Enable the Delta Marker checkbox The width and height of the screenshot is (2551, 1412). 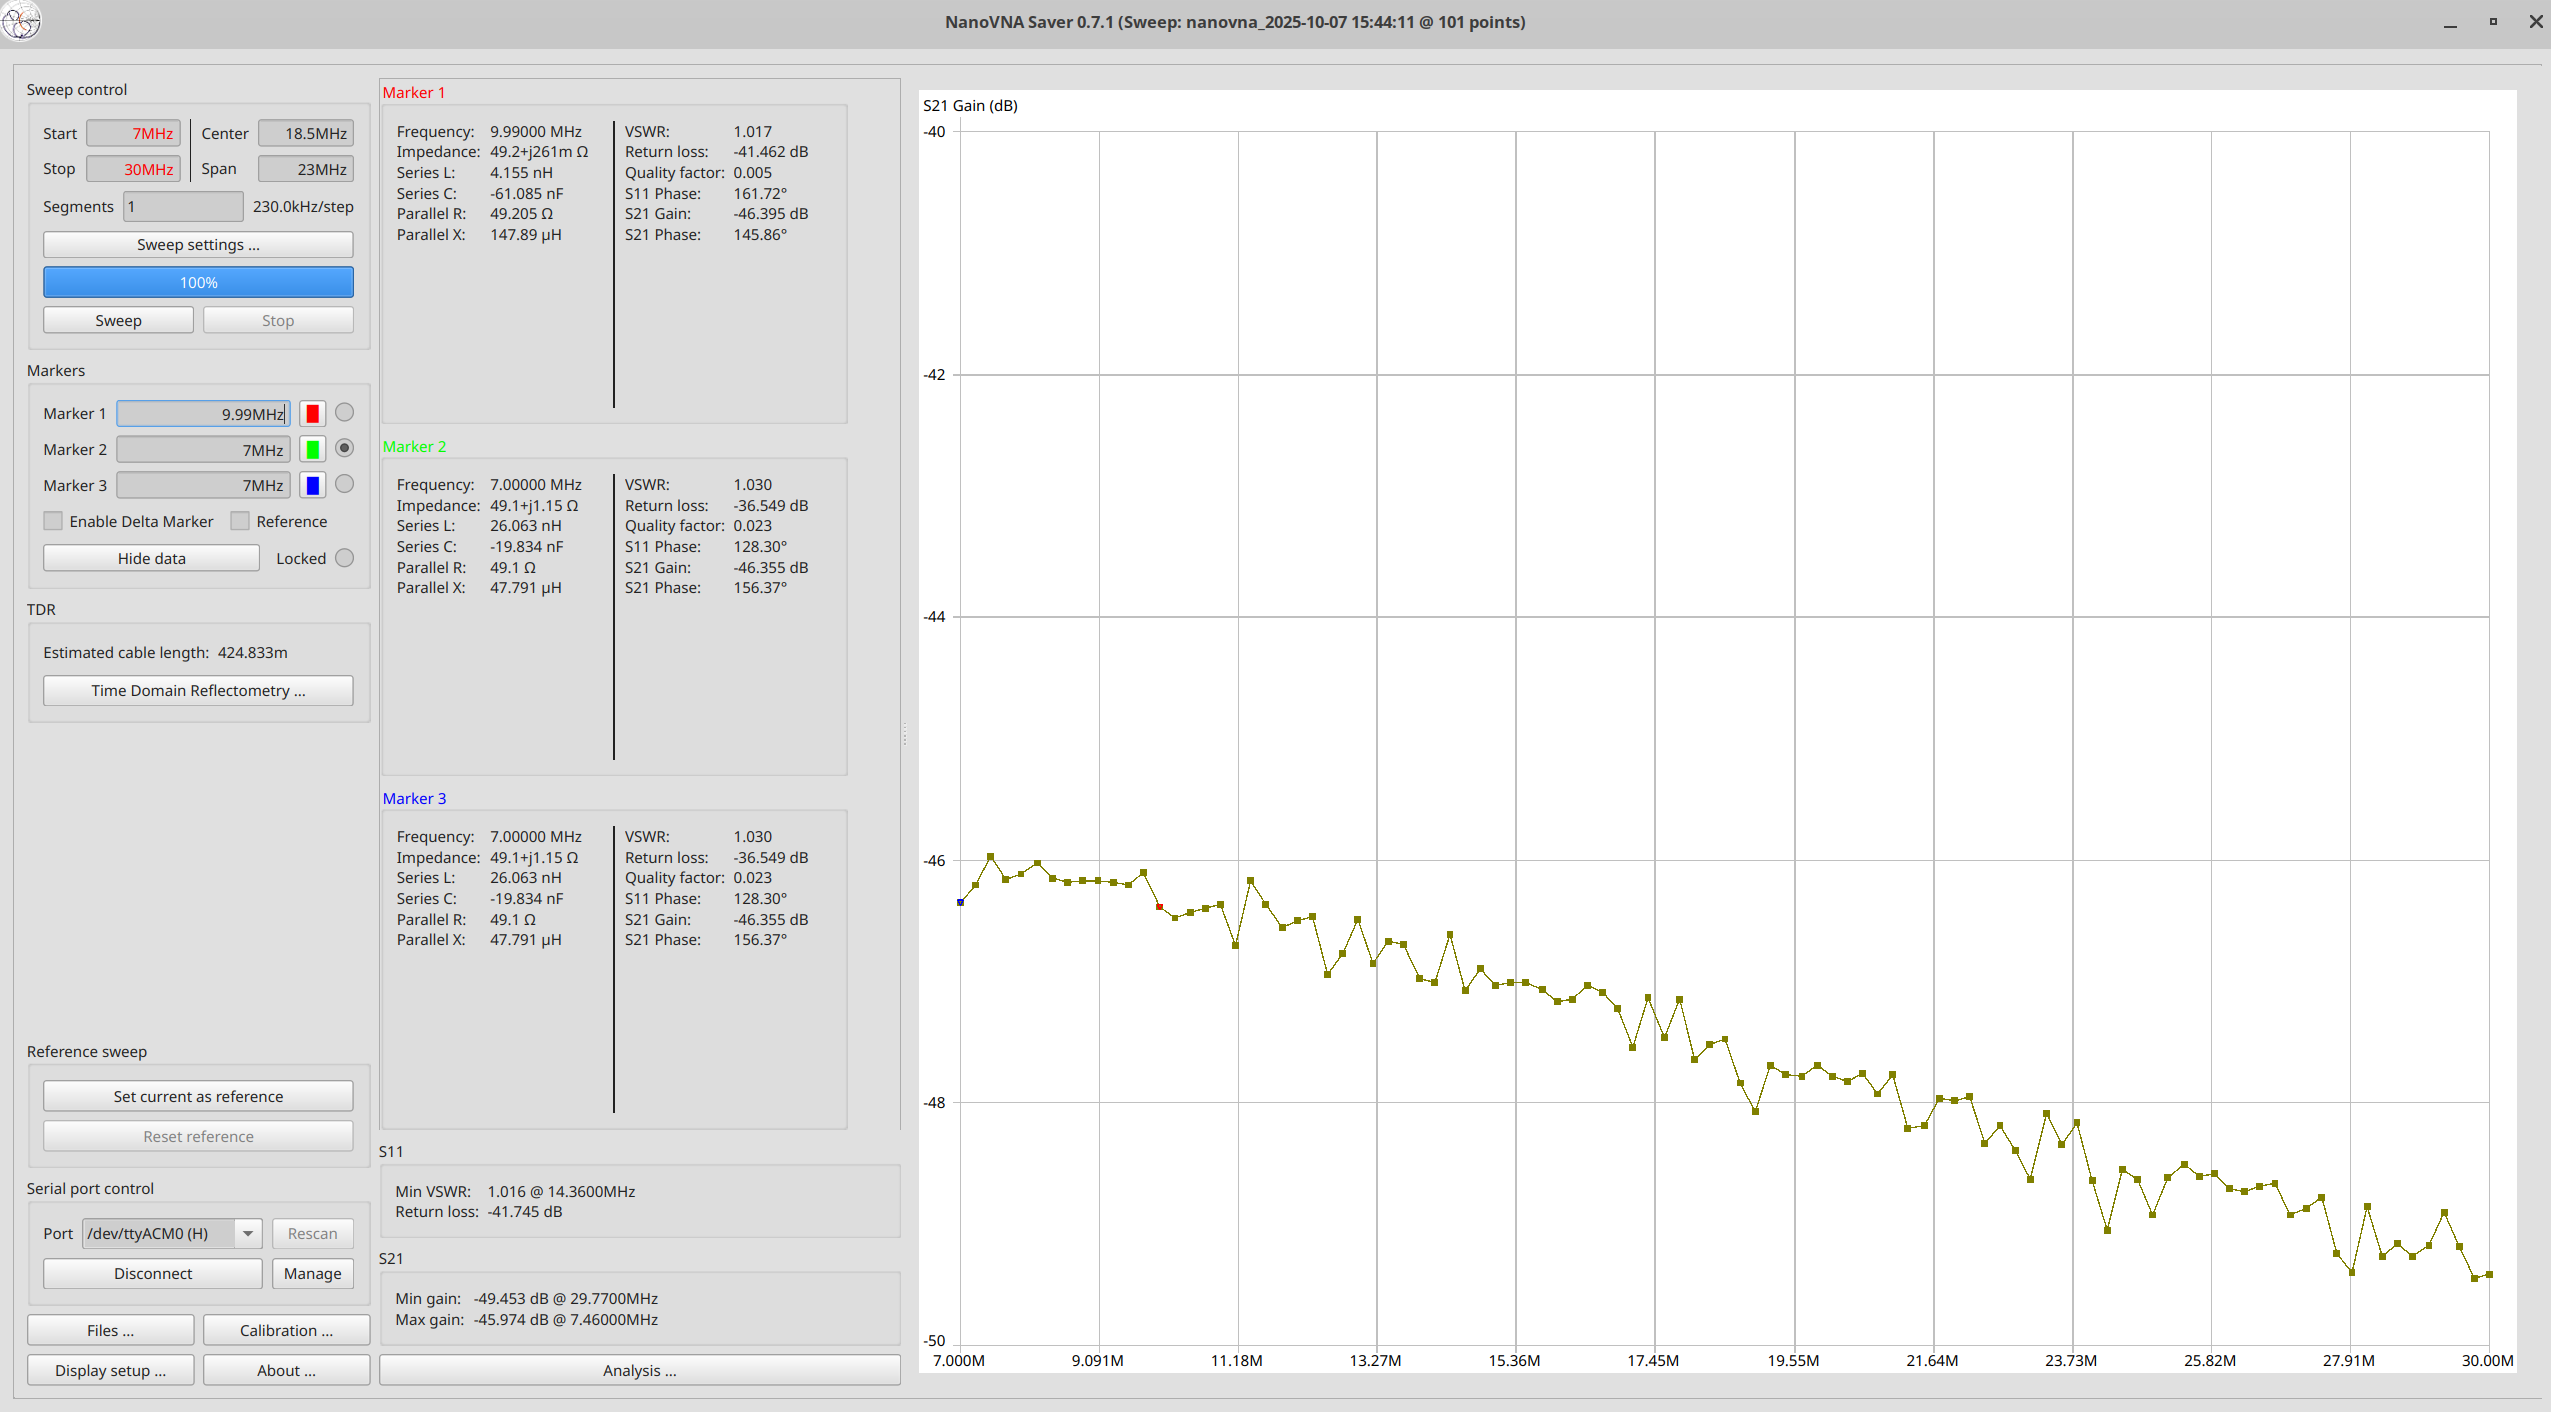(52, 520)
